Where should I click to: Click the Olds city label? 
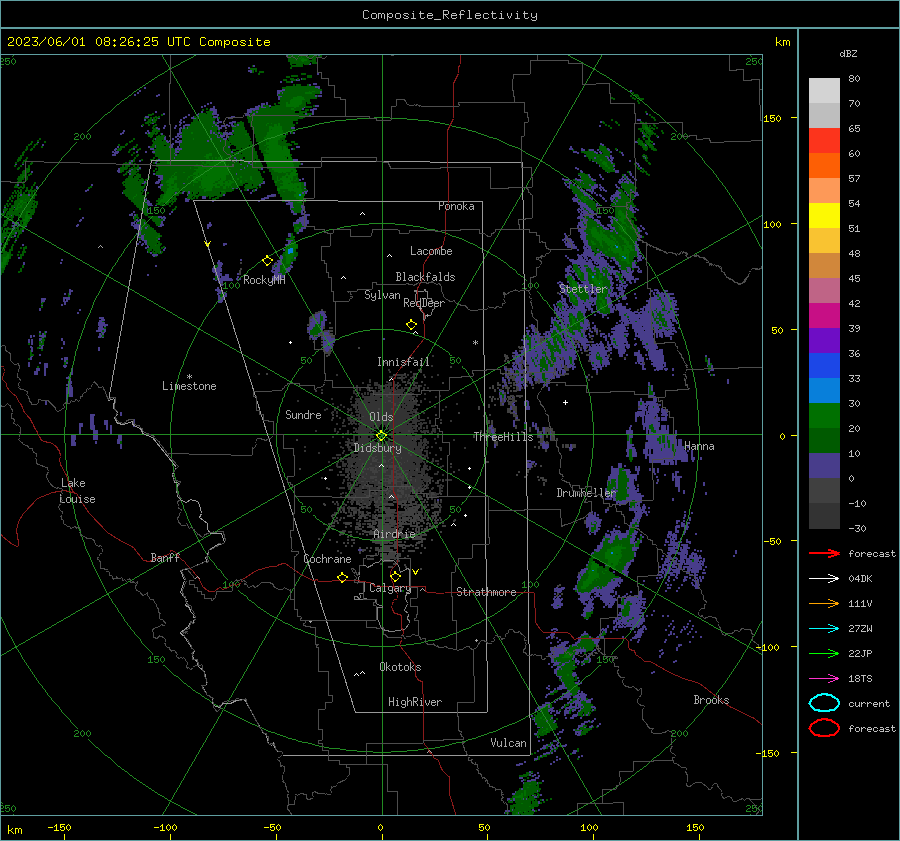[381, 417]
